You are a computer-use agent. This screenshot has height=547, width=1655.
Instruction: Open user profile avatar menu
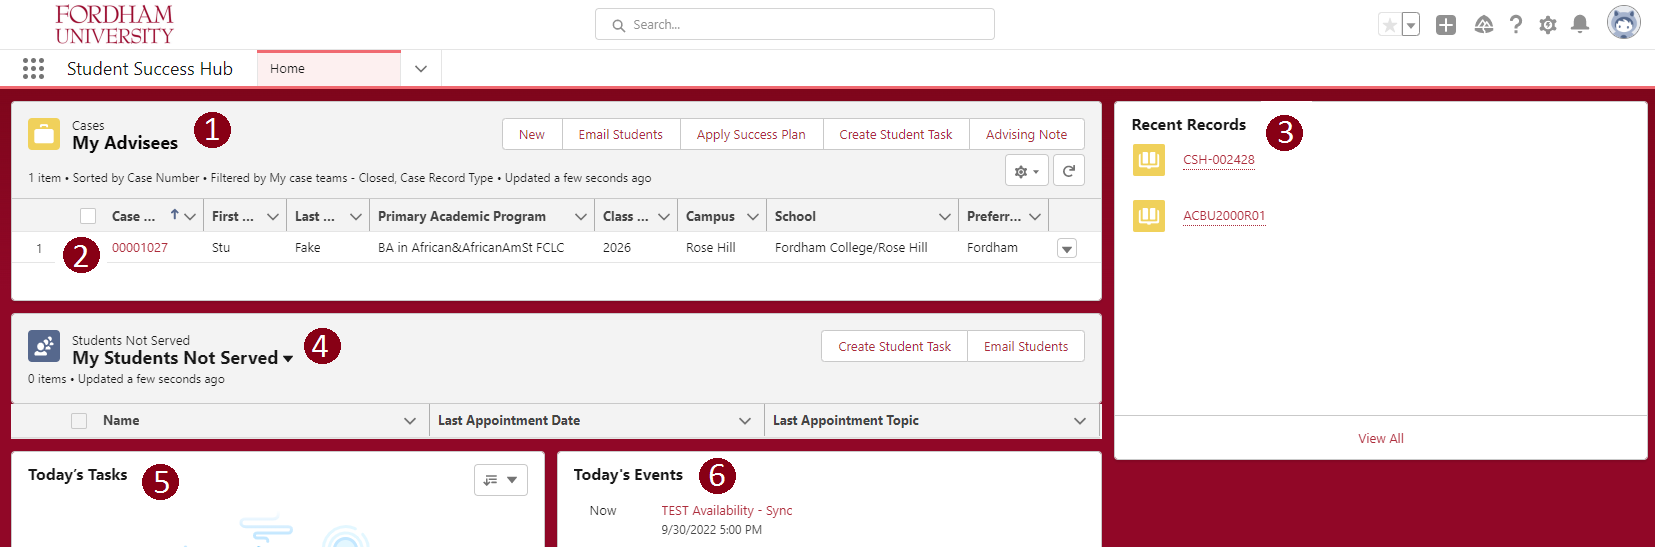1623,23
